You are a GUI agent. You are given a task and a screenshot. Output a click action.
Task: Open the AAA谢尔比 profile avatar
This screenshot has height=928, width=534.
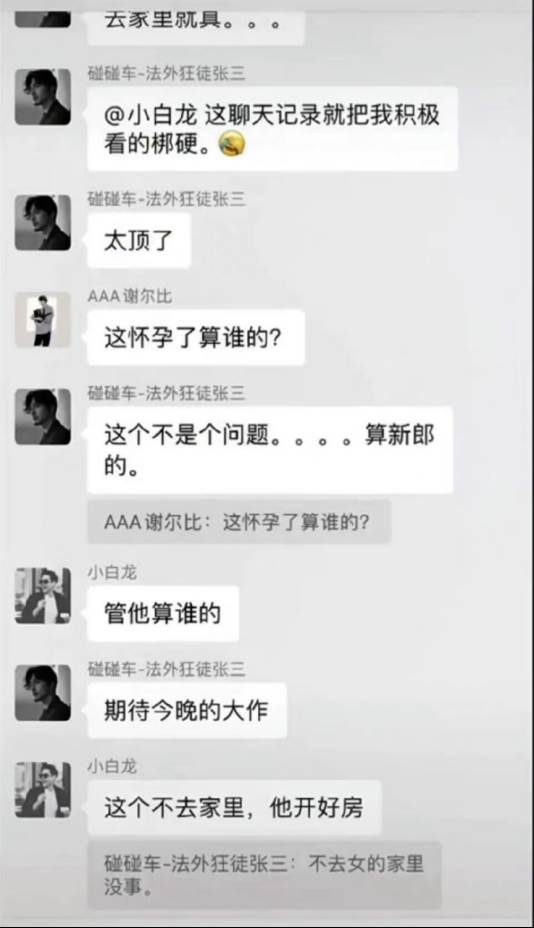click(43, 320)
